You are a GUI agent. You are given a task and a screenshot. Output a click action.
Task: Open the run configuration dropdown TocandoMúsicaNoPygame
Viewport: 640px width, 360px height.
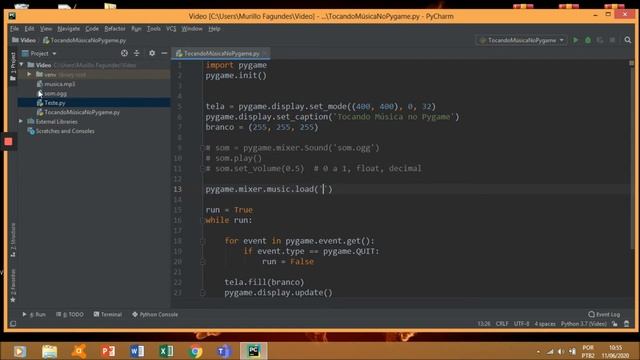click(x=522, y=40)
